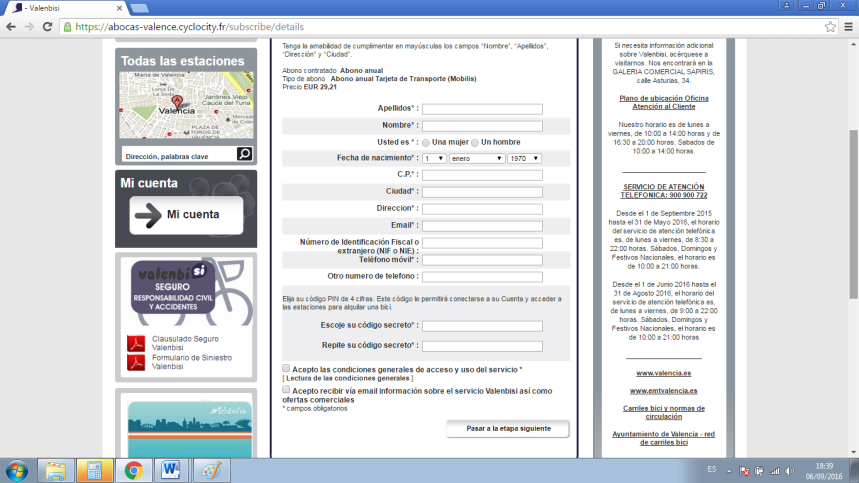
Task: Open the PDF icon for Formulario de Siniestro
Action: (136, 362)
